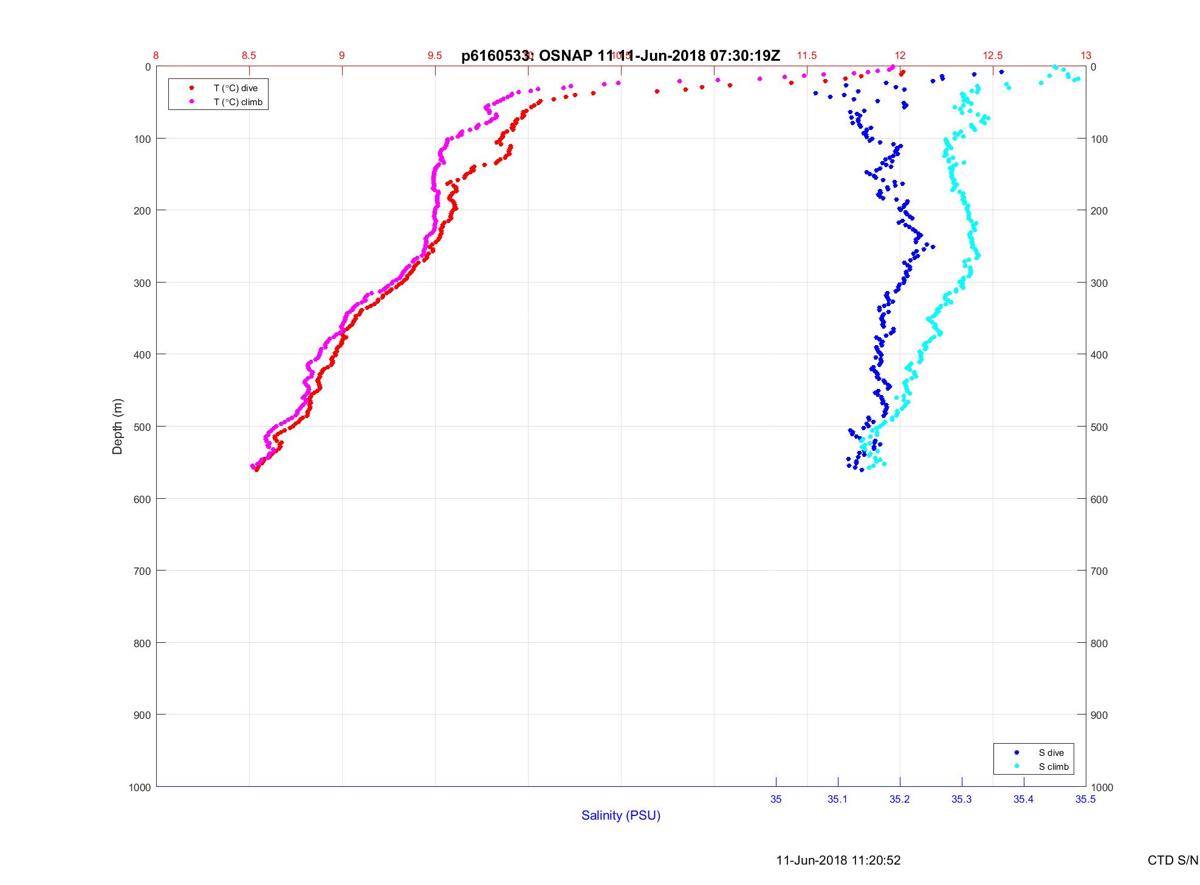Image resolution: width=1200 pixels, height=885 pixels.
Task: Click the '1000' tick on the right depth axis
Action: [1104, 788]
